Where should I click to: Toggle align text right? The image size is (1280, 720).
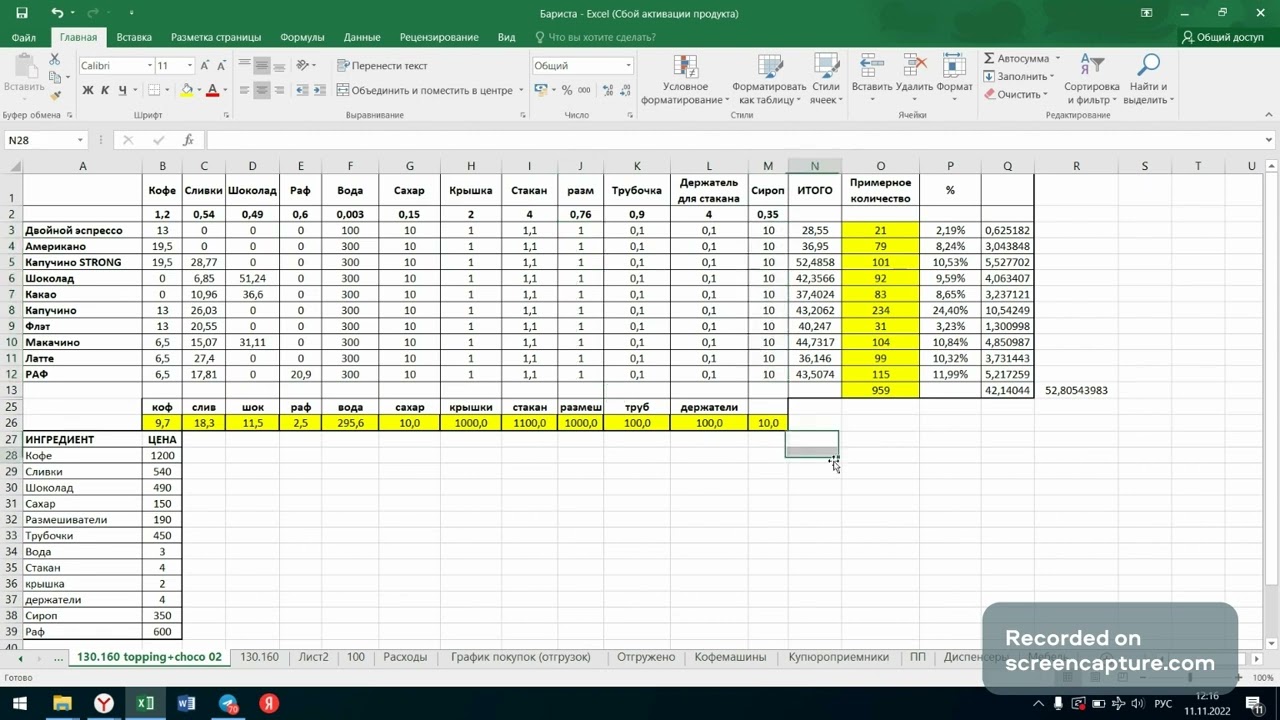tap(280, 90)
